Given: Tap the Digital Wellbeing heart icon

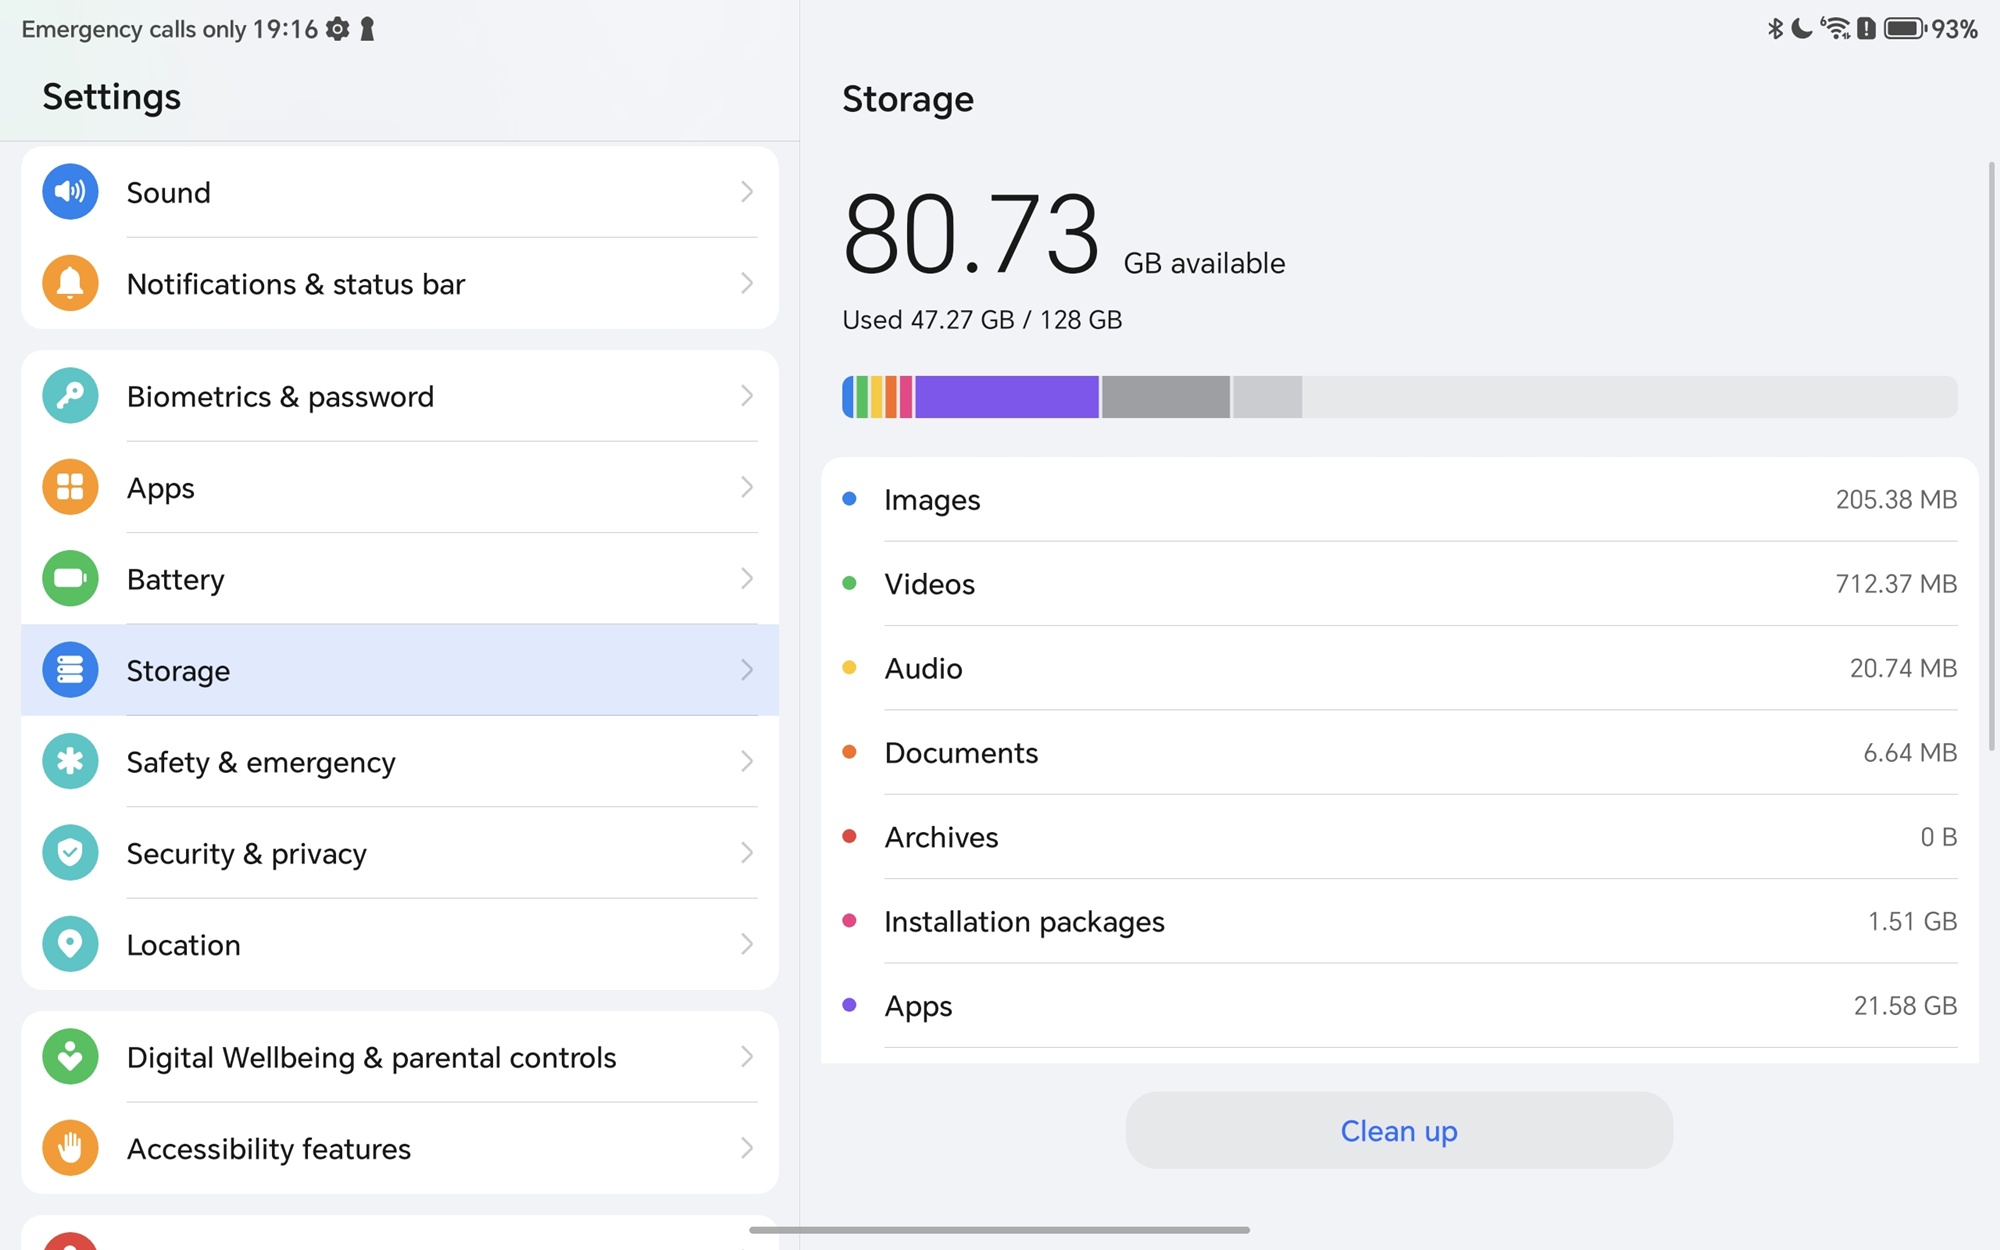Looking at the screenshot, I should tap(70, 1056).
